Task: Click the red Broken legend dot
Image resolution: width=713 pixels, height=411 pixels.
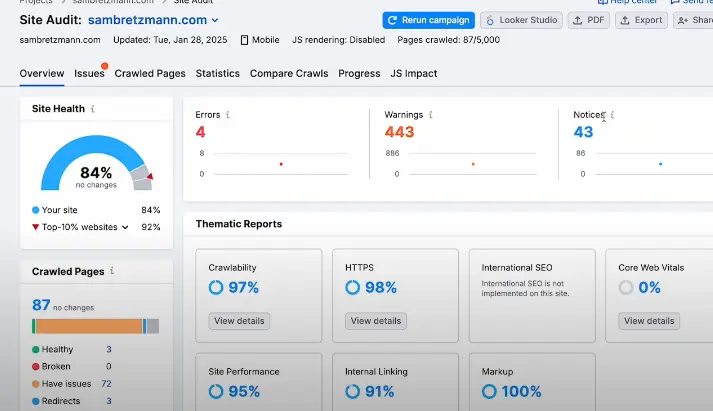Action: coord(35,366)
